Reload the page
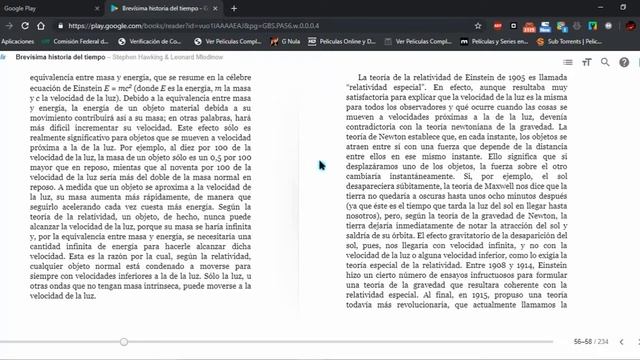Screen dimensions: 640x360 pos(25,26)
